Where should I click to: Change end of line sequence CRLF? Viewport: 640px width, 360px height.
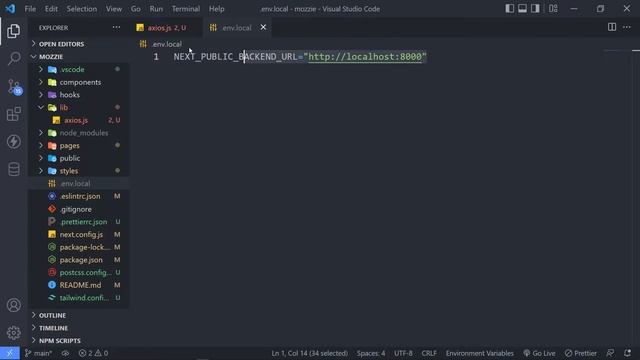click(429, 353)
